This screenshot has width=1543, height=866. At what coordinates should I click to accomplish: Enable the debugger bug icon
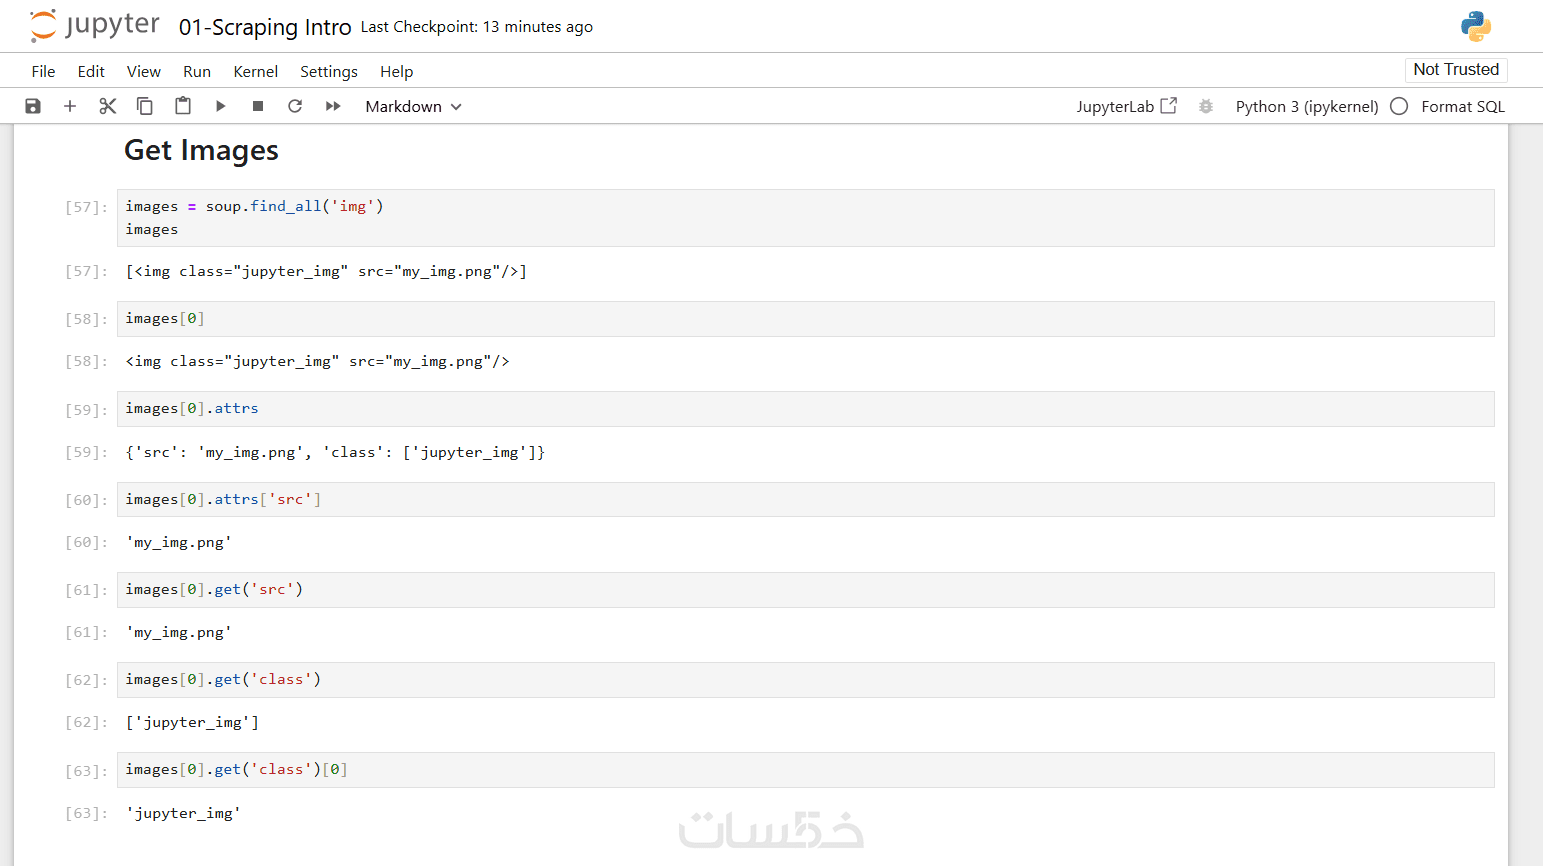(x=1206, y=106)
